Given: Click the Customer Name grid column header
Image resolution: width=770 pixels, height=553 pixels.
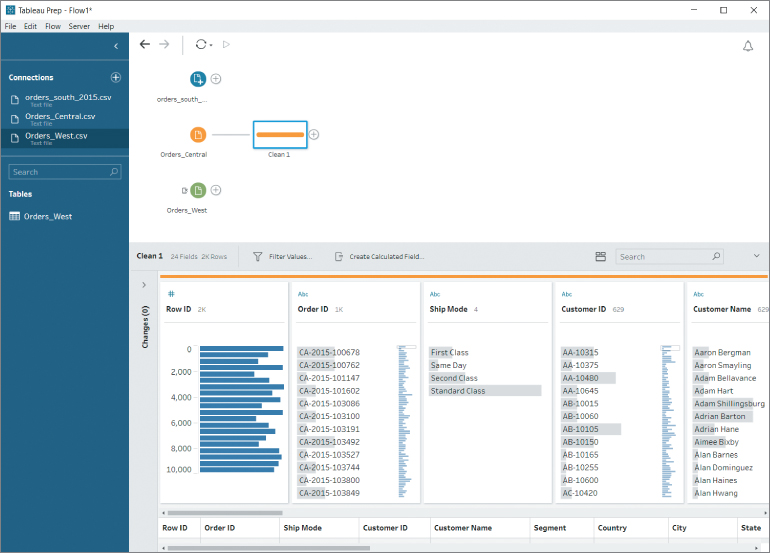Looking at the screenshot, I should pos(463,527).
